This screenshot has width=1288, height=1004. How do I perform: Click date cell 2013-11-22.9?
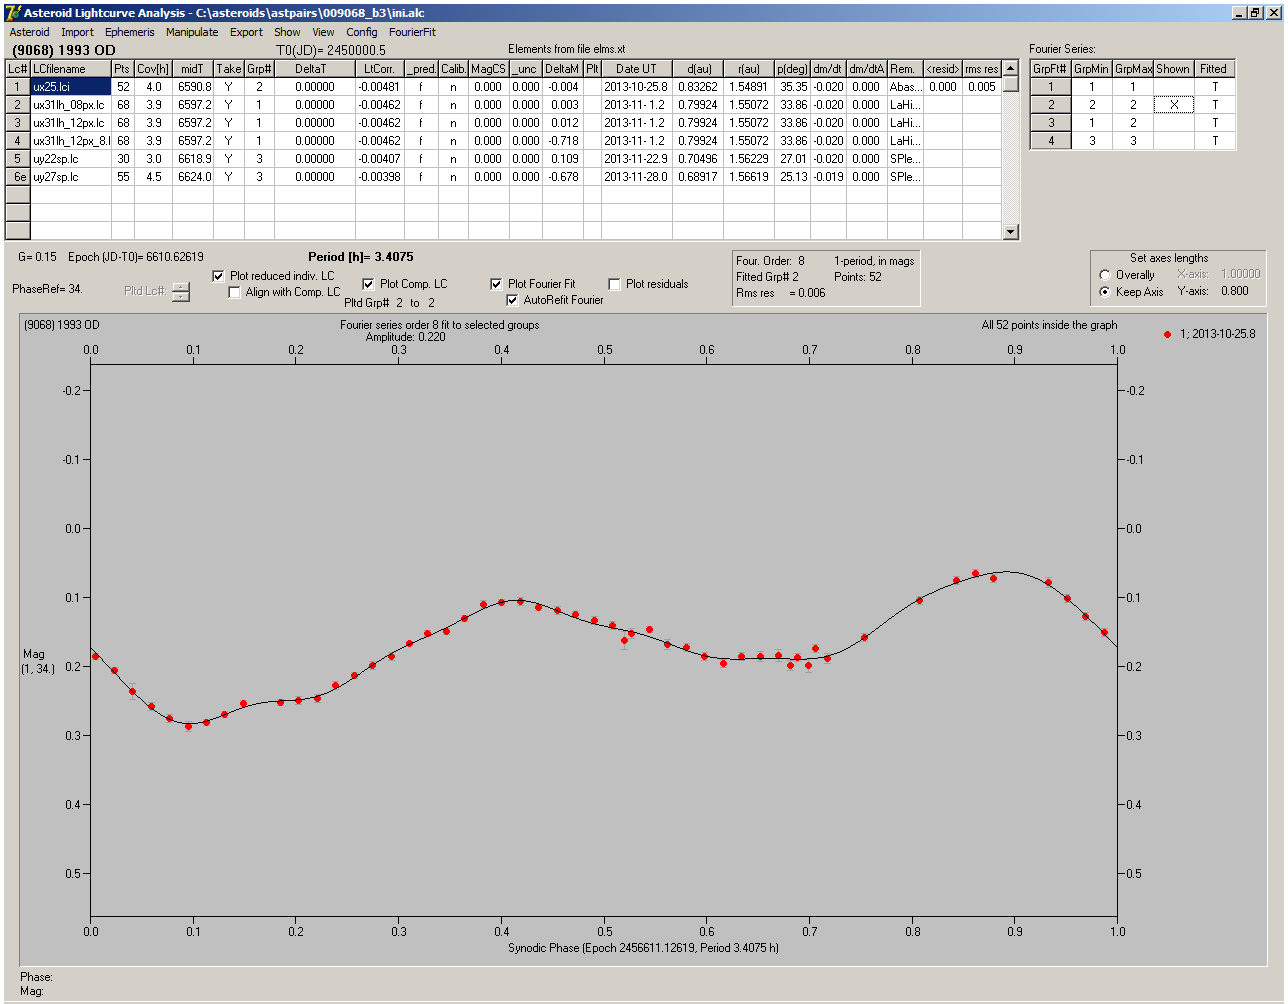tap(636, 159)
